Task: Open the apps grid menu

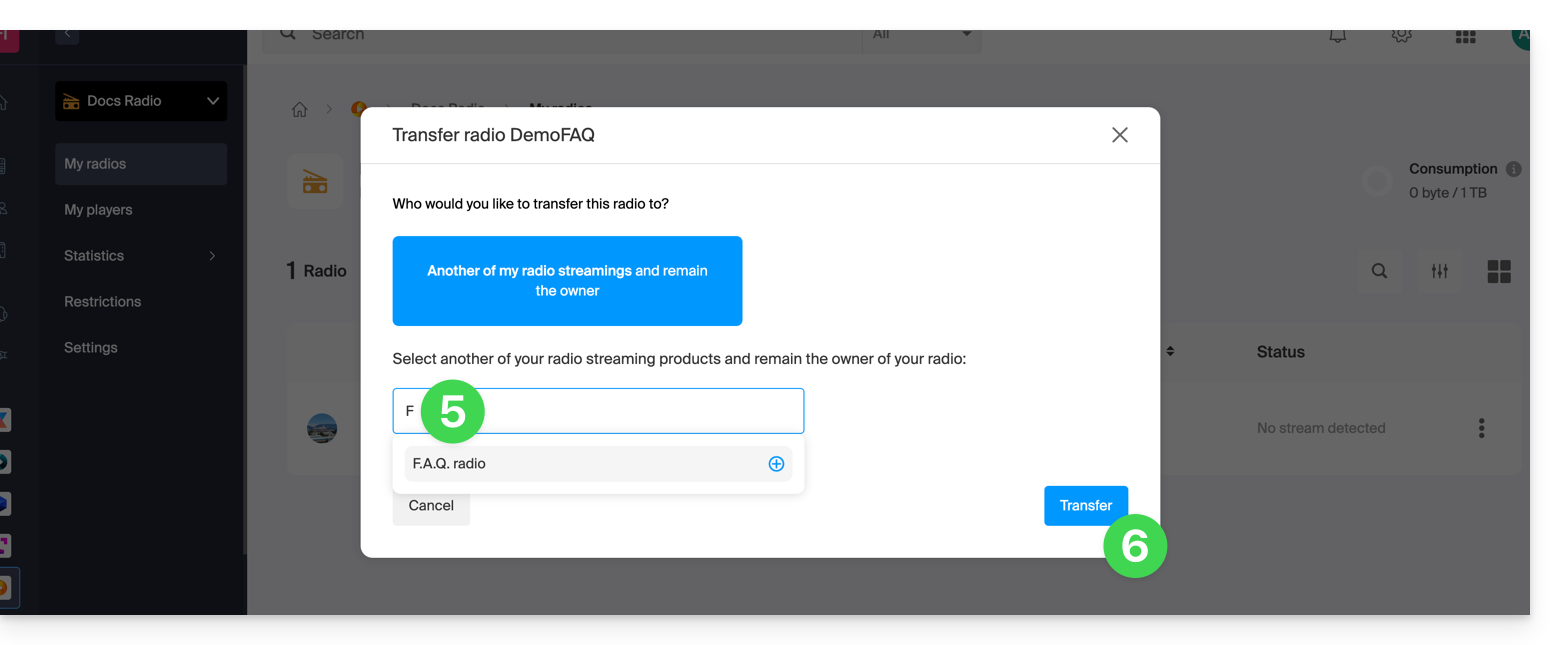Action: point(1465,36)
